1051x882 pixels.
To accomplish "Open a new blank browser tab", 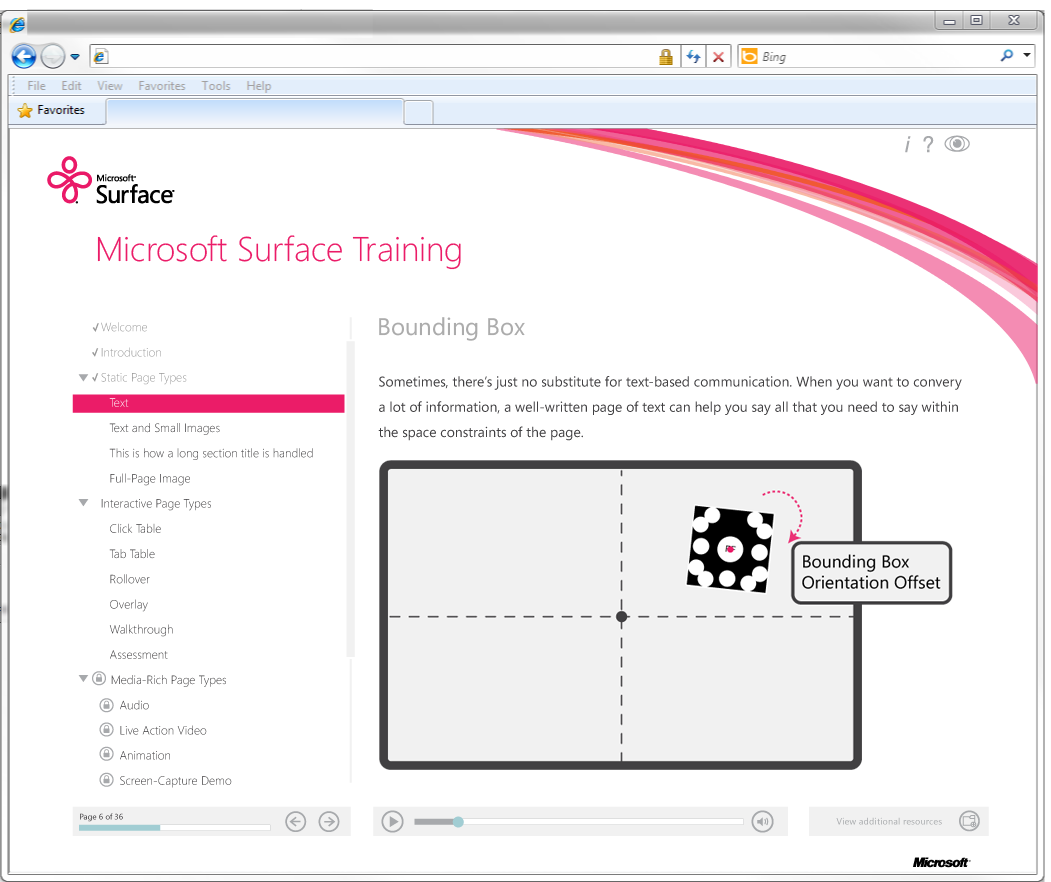I will pyautogui.click(x=418, y=112).
